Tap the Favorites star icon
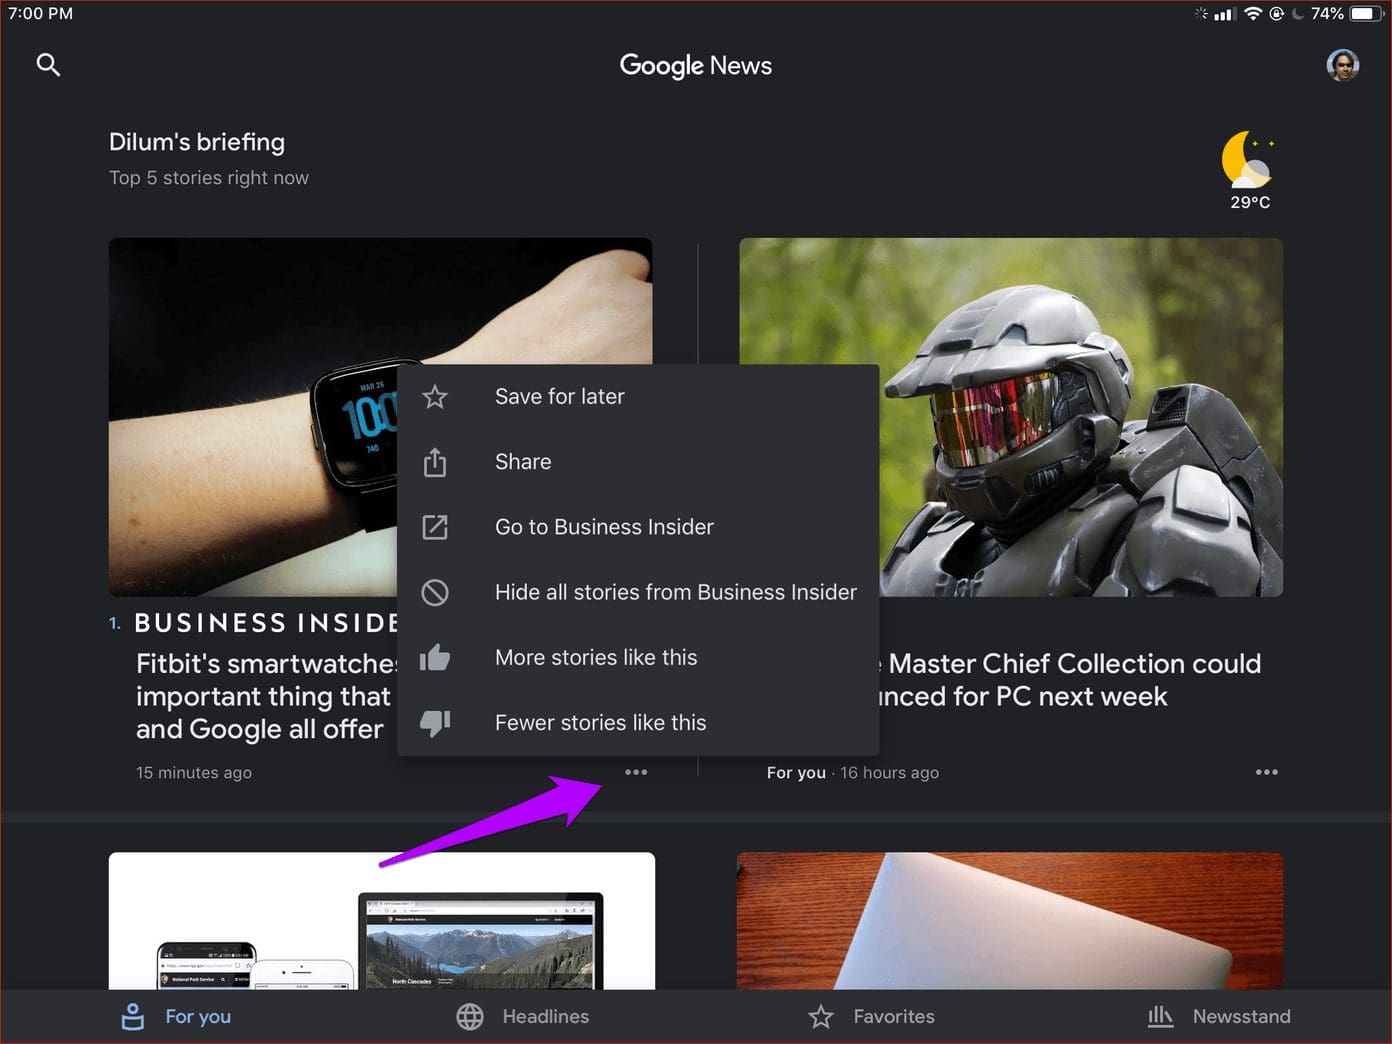1392x1044 pixels. pyautogui.click(x=821, y=1017)
